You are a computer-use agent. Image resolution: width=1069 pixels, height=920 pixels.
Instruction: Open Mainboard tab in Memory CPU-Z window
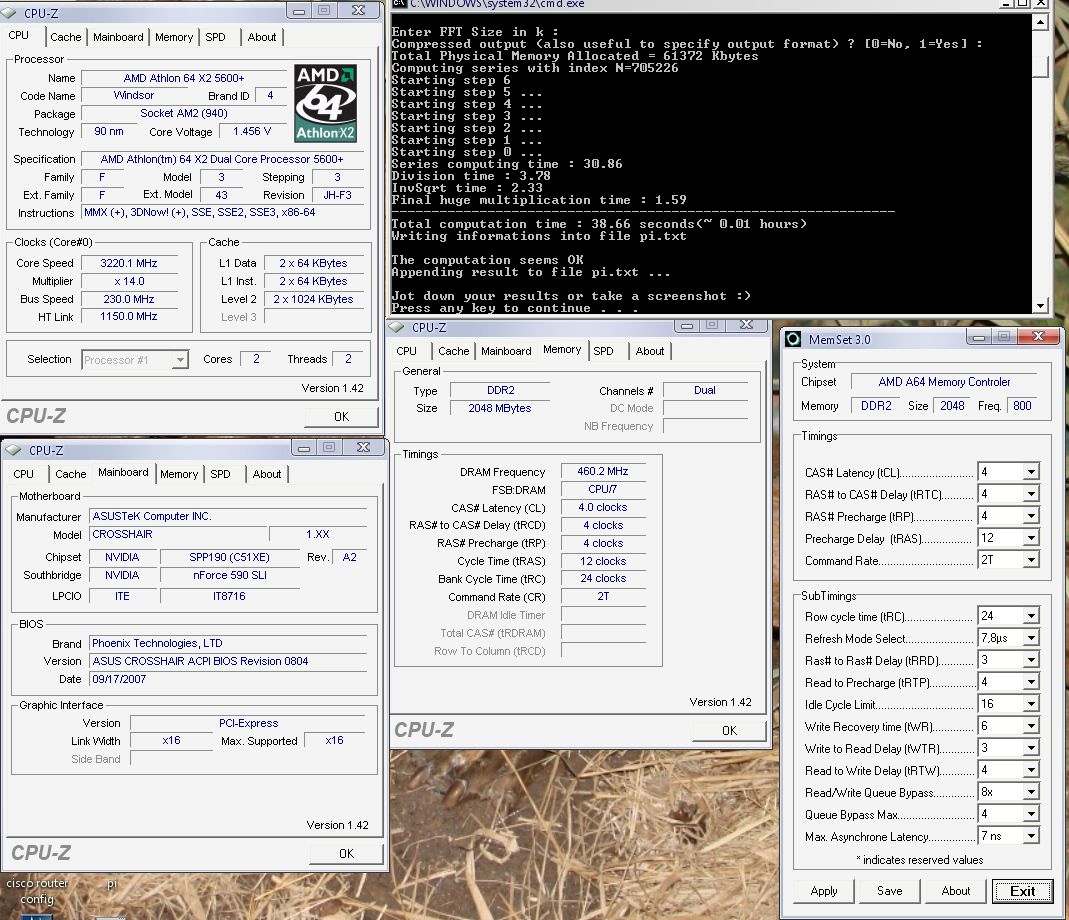506,351
